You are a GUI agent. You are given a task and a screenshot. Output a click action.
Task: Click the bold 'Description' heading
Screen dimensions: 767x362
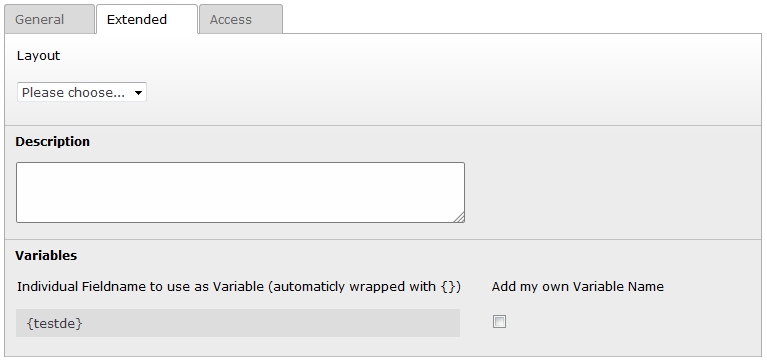pos(52,142)
